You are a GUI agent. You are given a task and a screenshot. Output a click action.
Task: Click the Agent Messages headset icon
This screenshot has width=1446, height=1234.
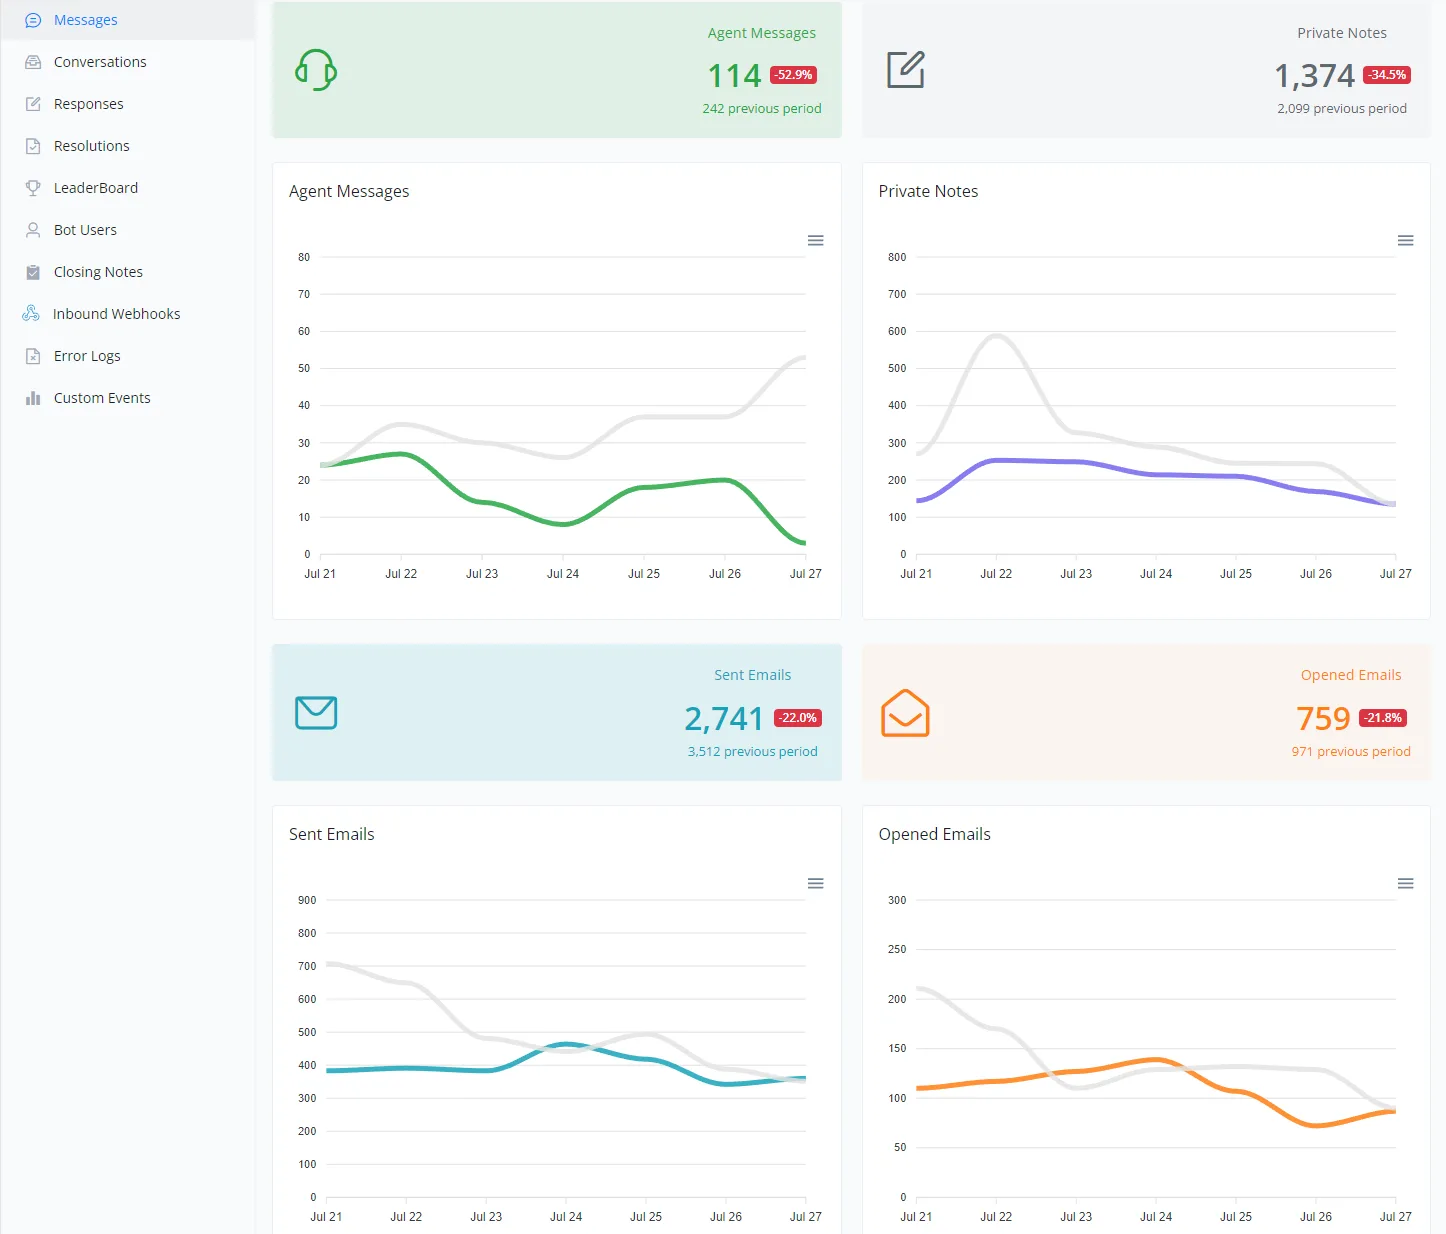(316, 70)
